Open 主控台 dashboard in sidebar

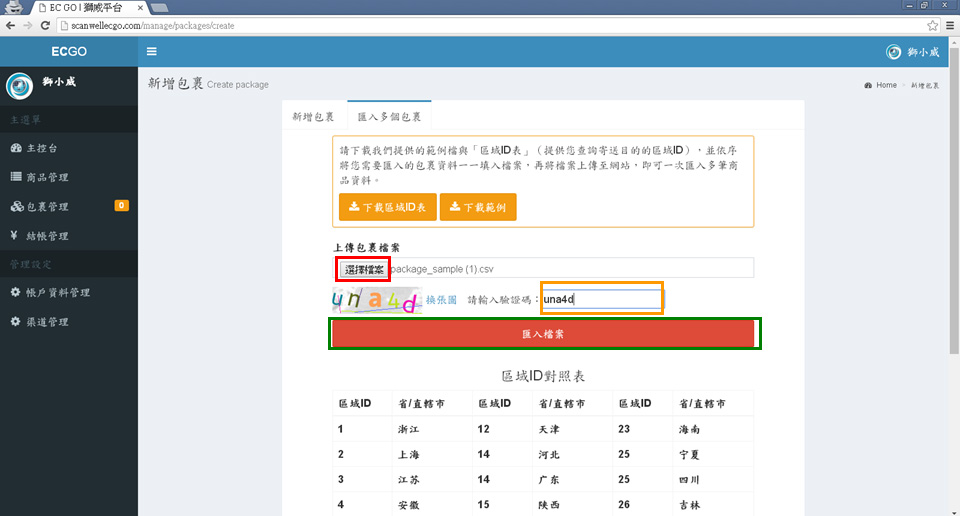[x=40, y=148]
